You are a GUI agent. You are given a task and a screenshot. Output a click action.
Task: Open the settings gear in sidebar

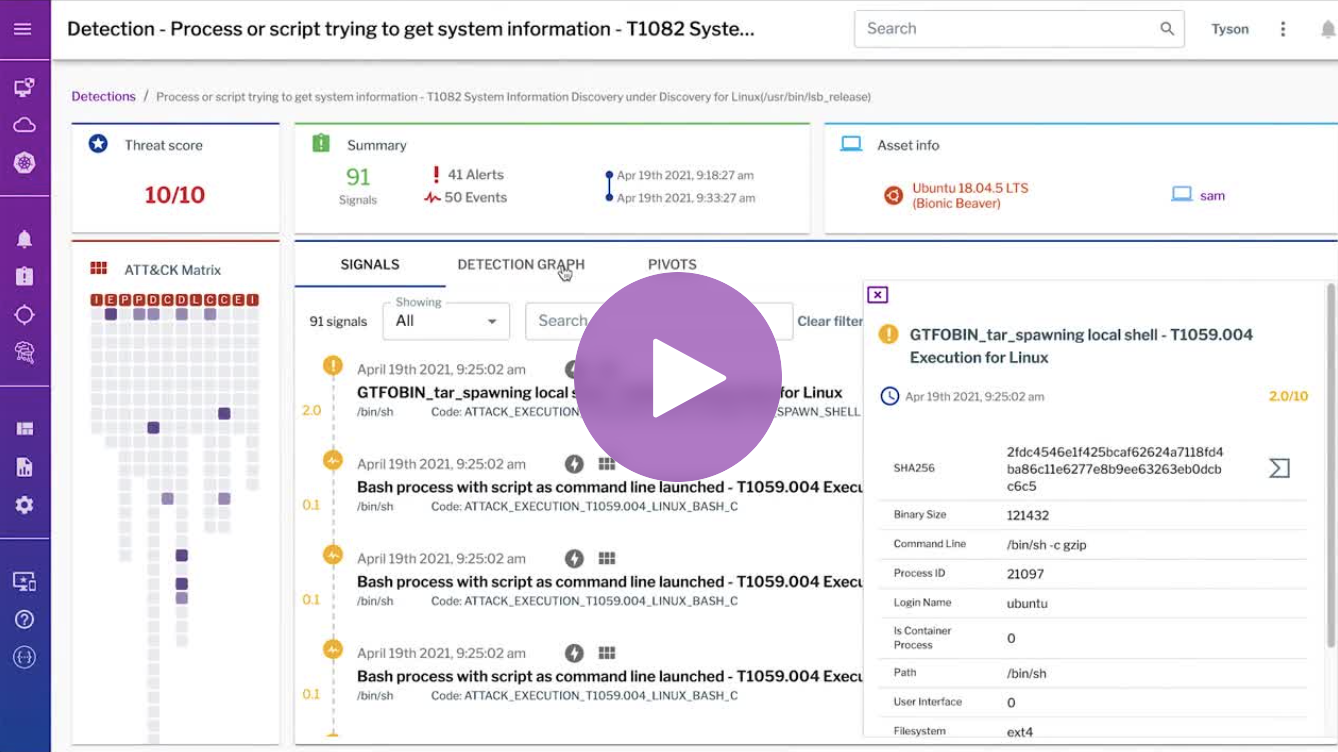[x=24, y=505]
